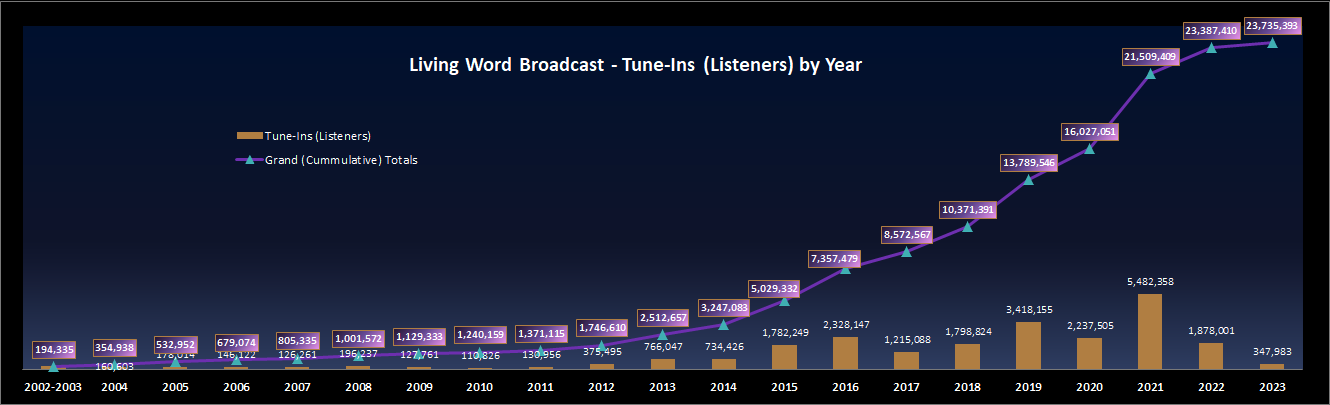Click the bar value 1,878,001

(x=1211, y=331)
